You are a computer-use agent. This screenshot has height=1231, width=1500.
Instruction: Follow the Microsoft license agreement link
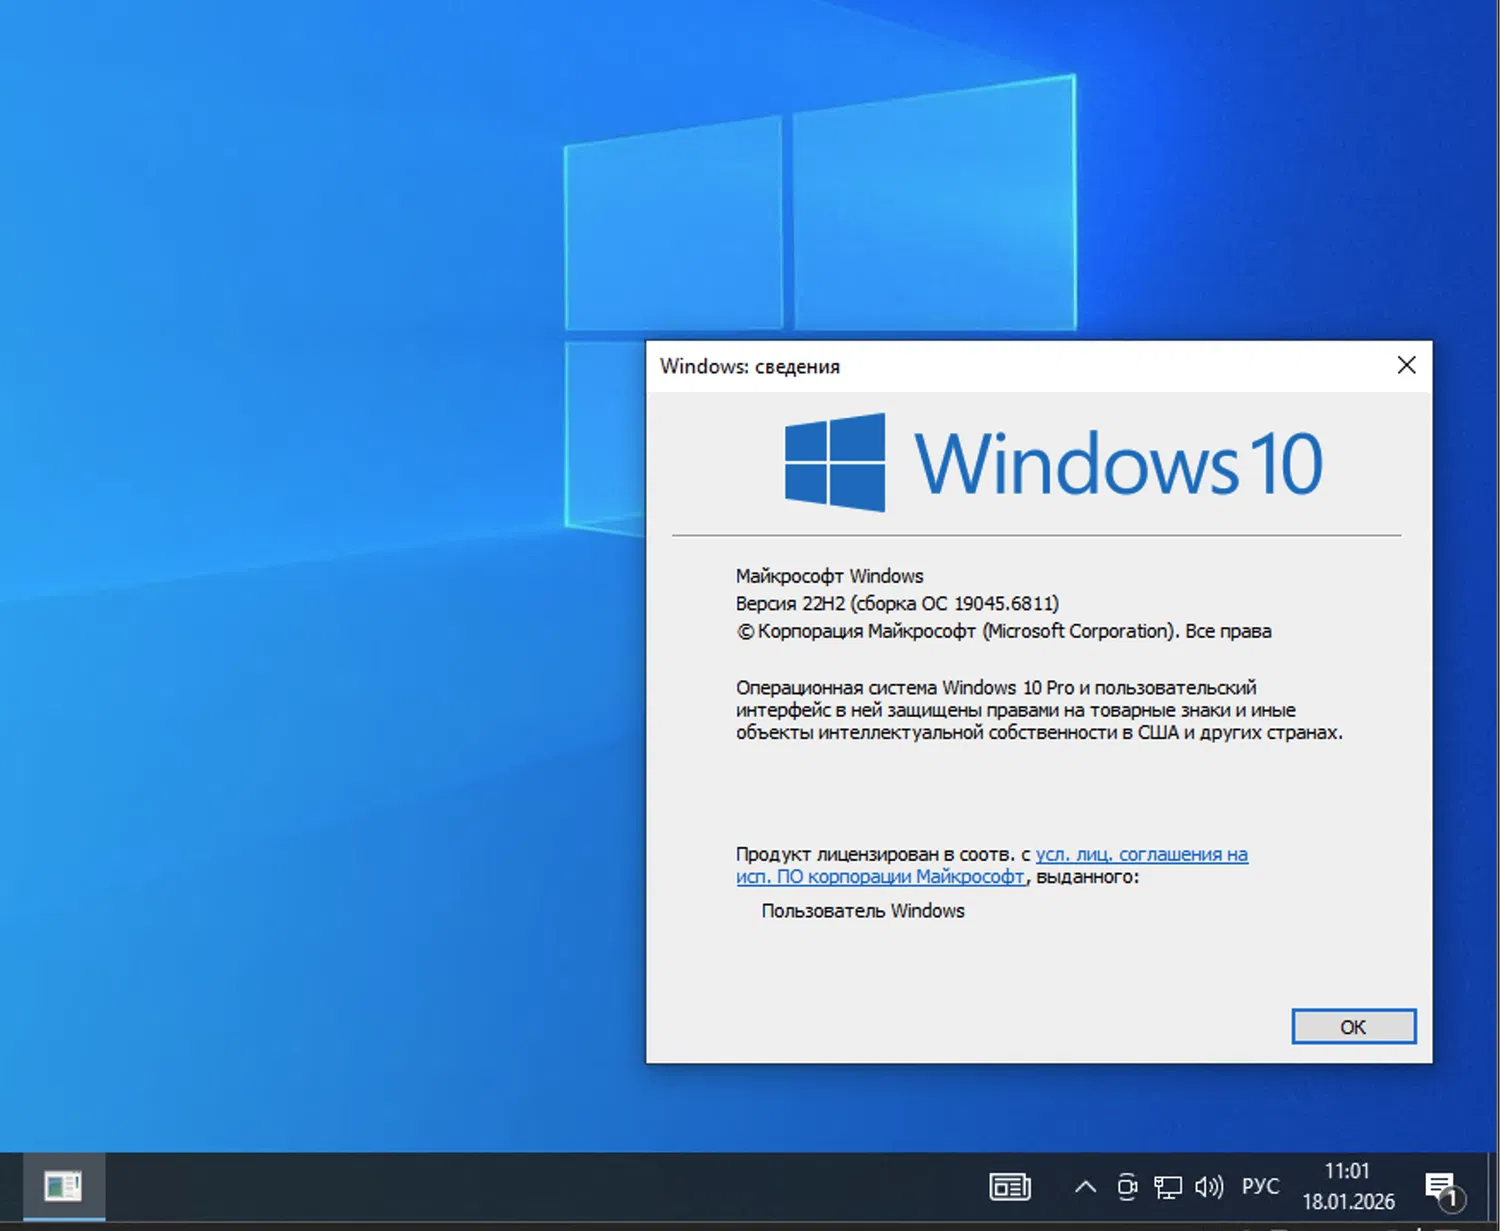coord(1140,855)
